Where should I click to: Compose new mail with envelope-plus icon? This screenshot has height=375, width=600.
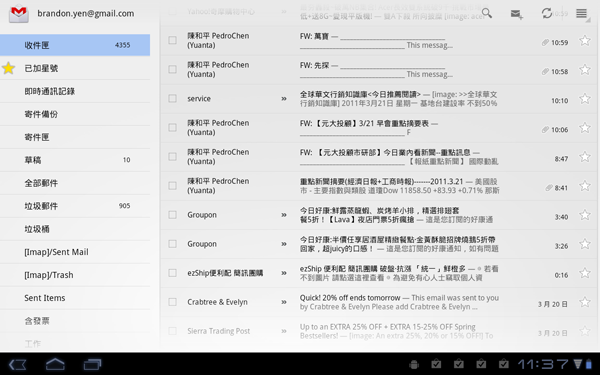tap(517, 14)
